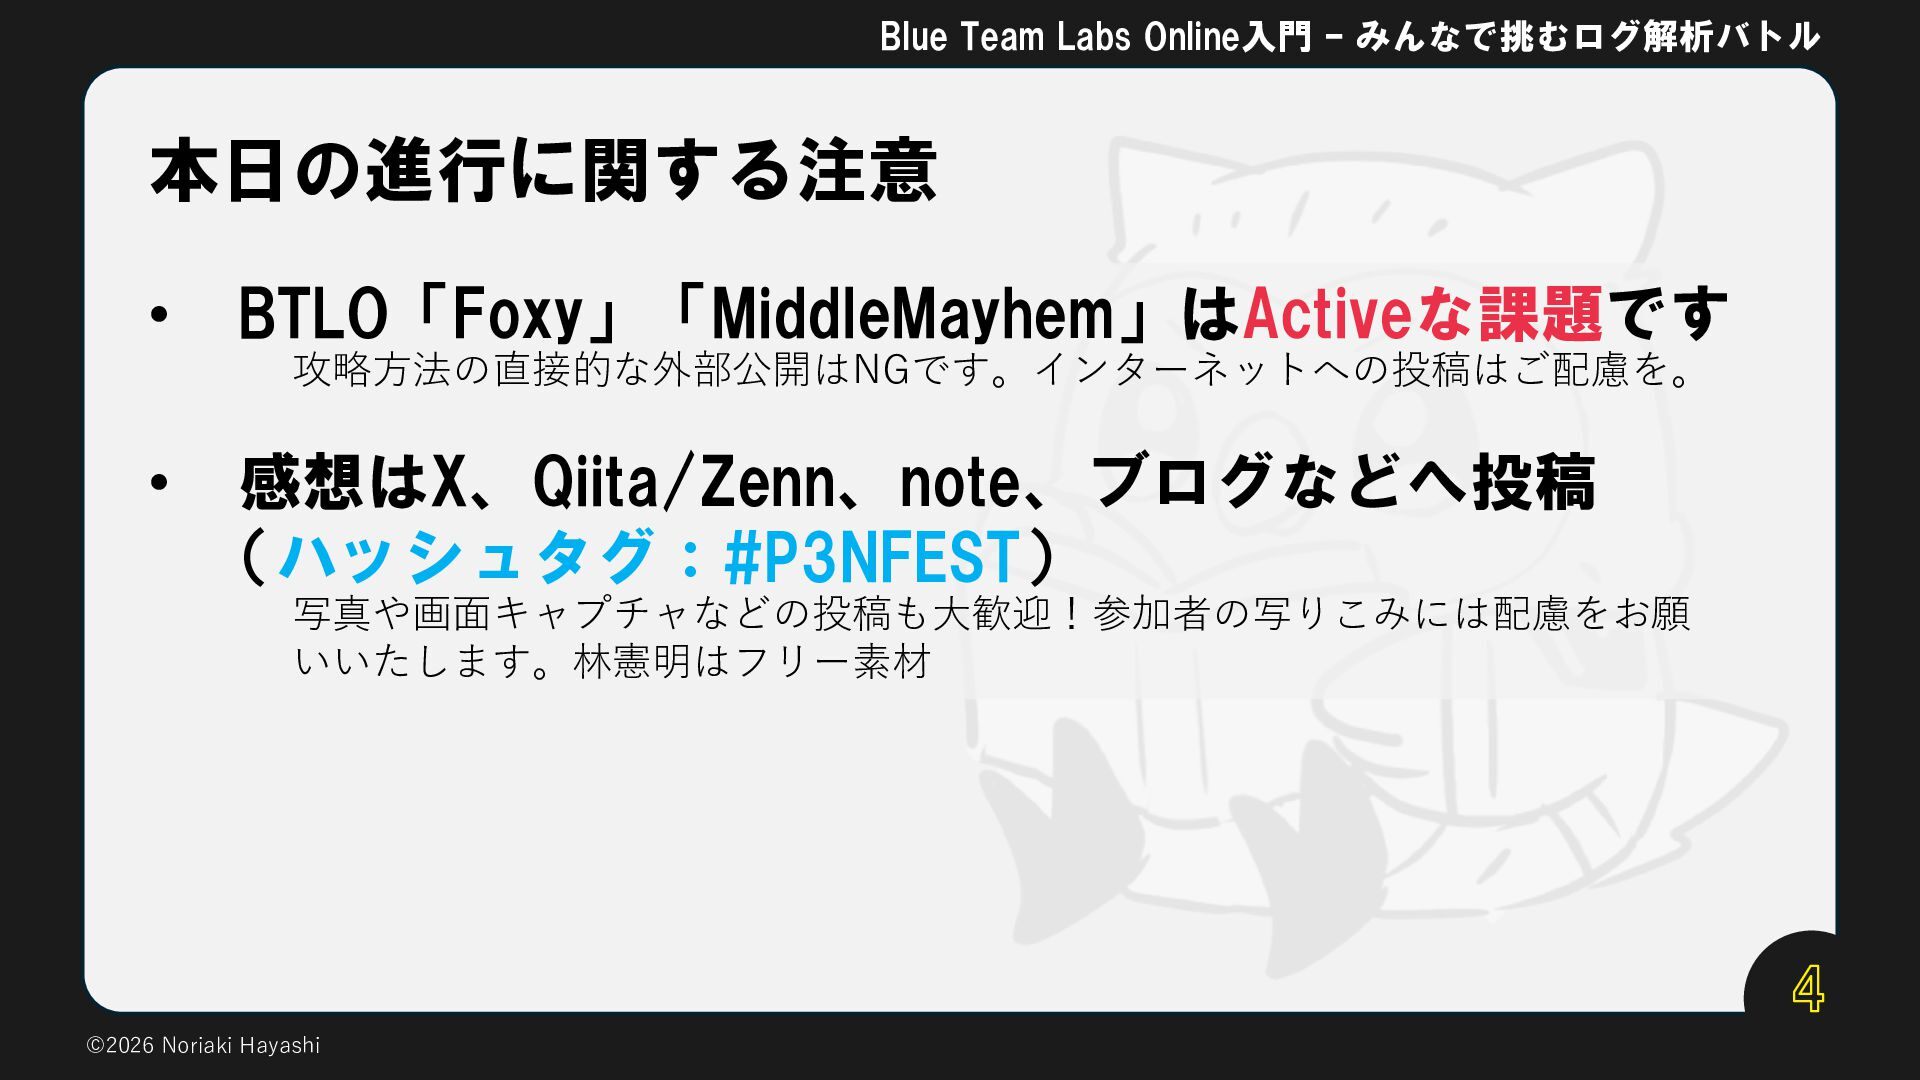Click the blue #P3NFEST hashtag text
Viewport: 1920px width, 1080px height.
(x=872, y=557)
